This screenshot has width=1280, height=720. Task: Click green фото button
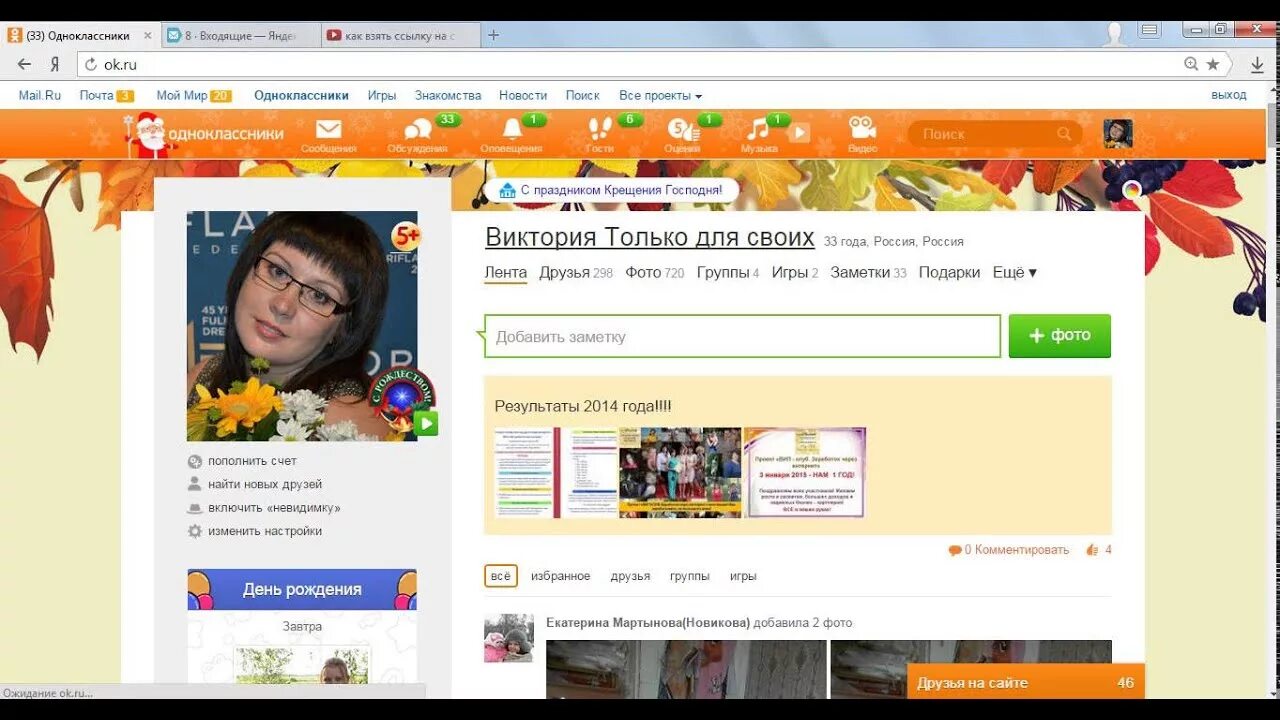pos(1060,336)
